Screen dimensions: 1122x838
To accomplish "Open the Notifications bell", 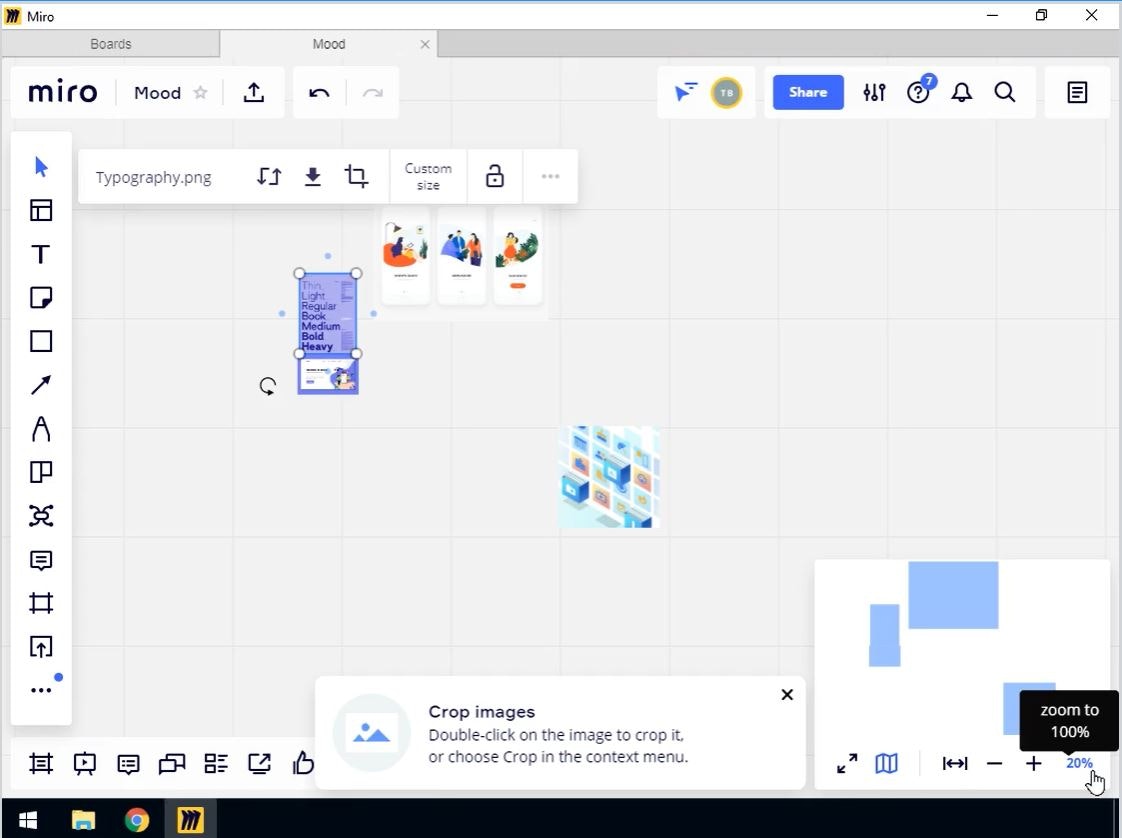I will point(962,92).
